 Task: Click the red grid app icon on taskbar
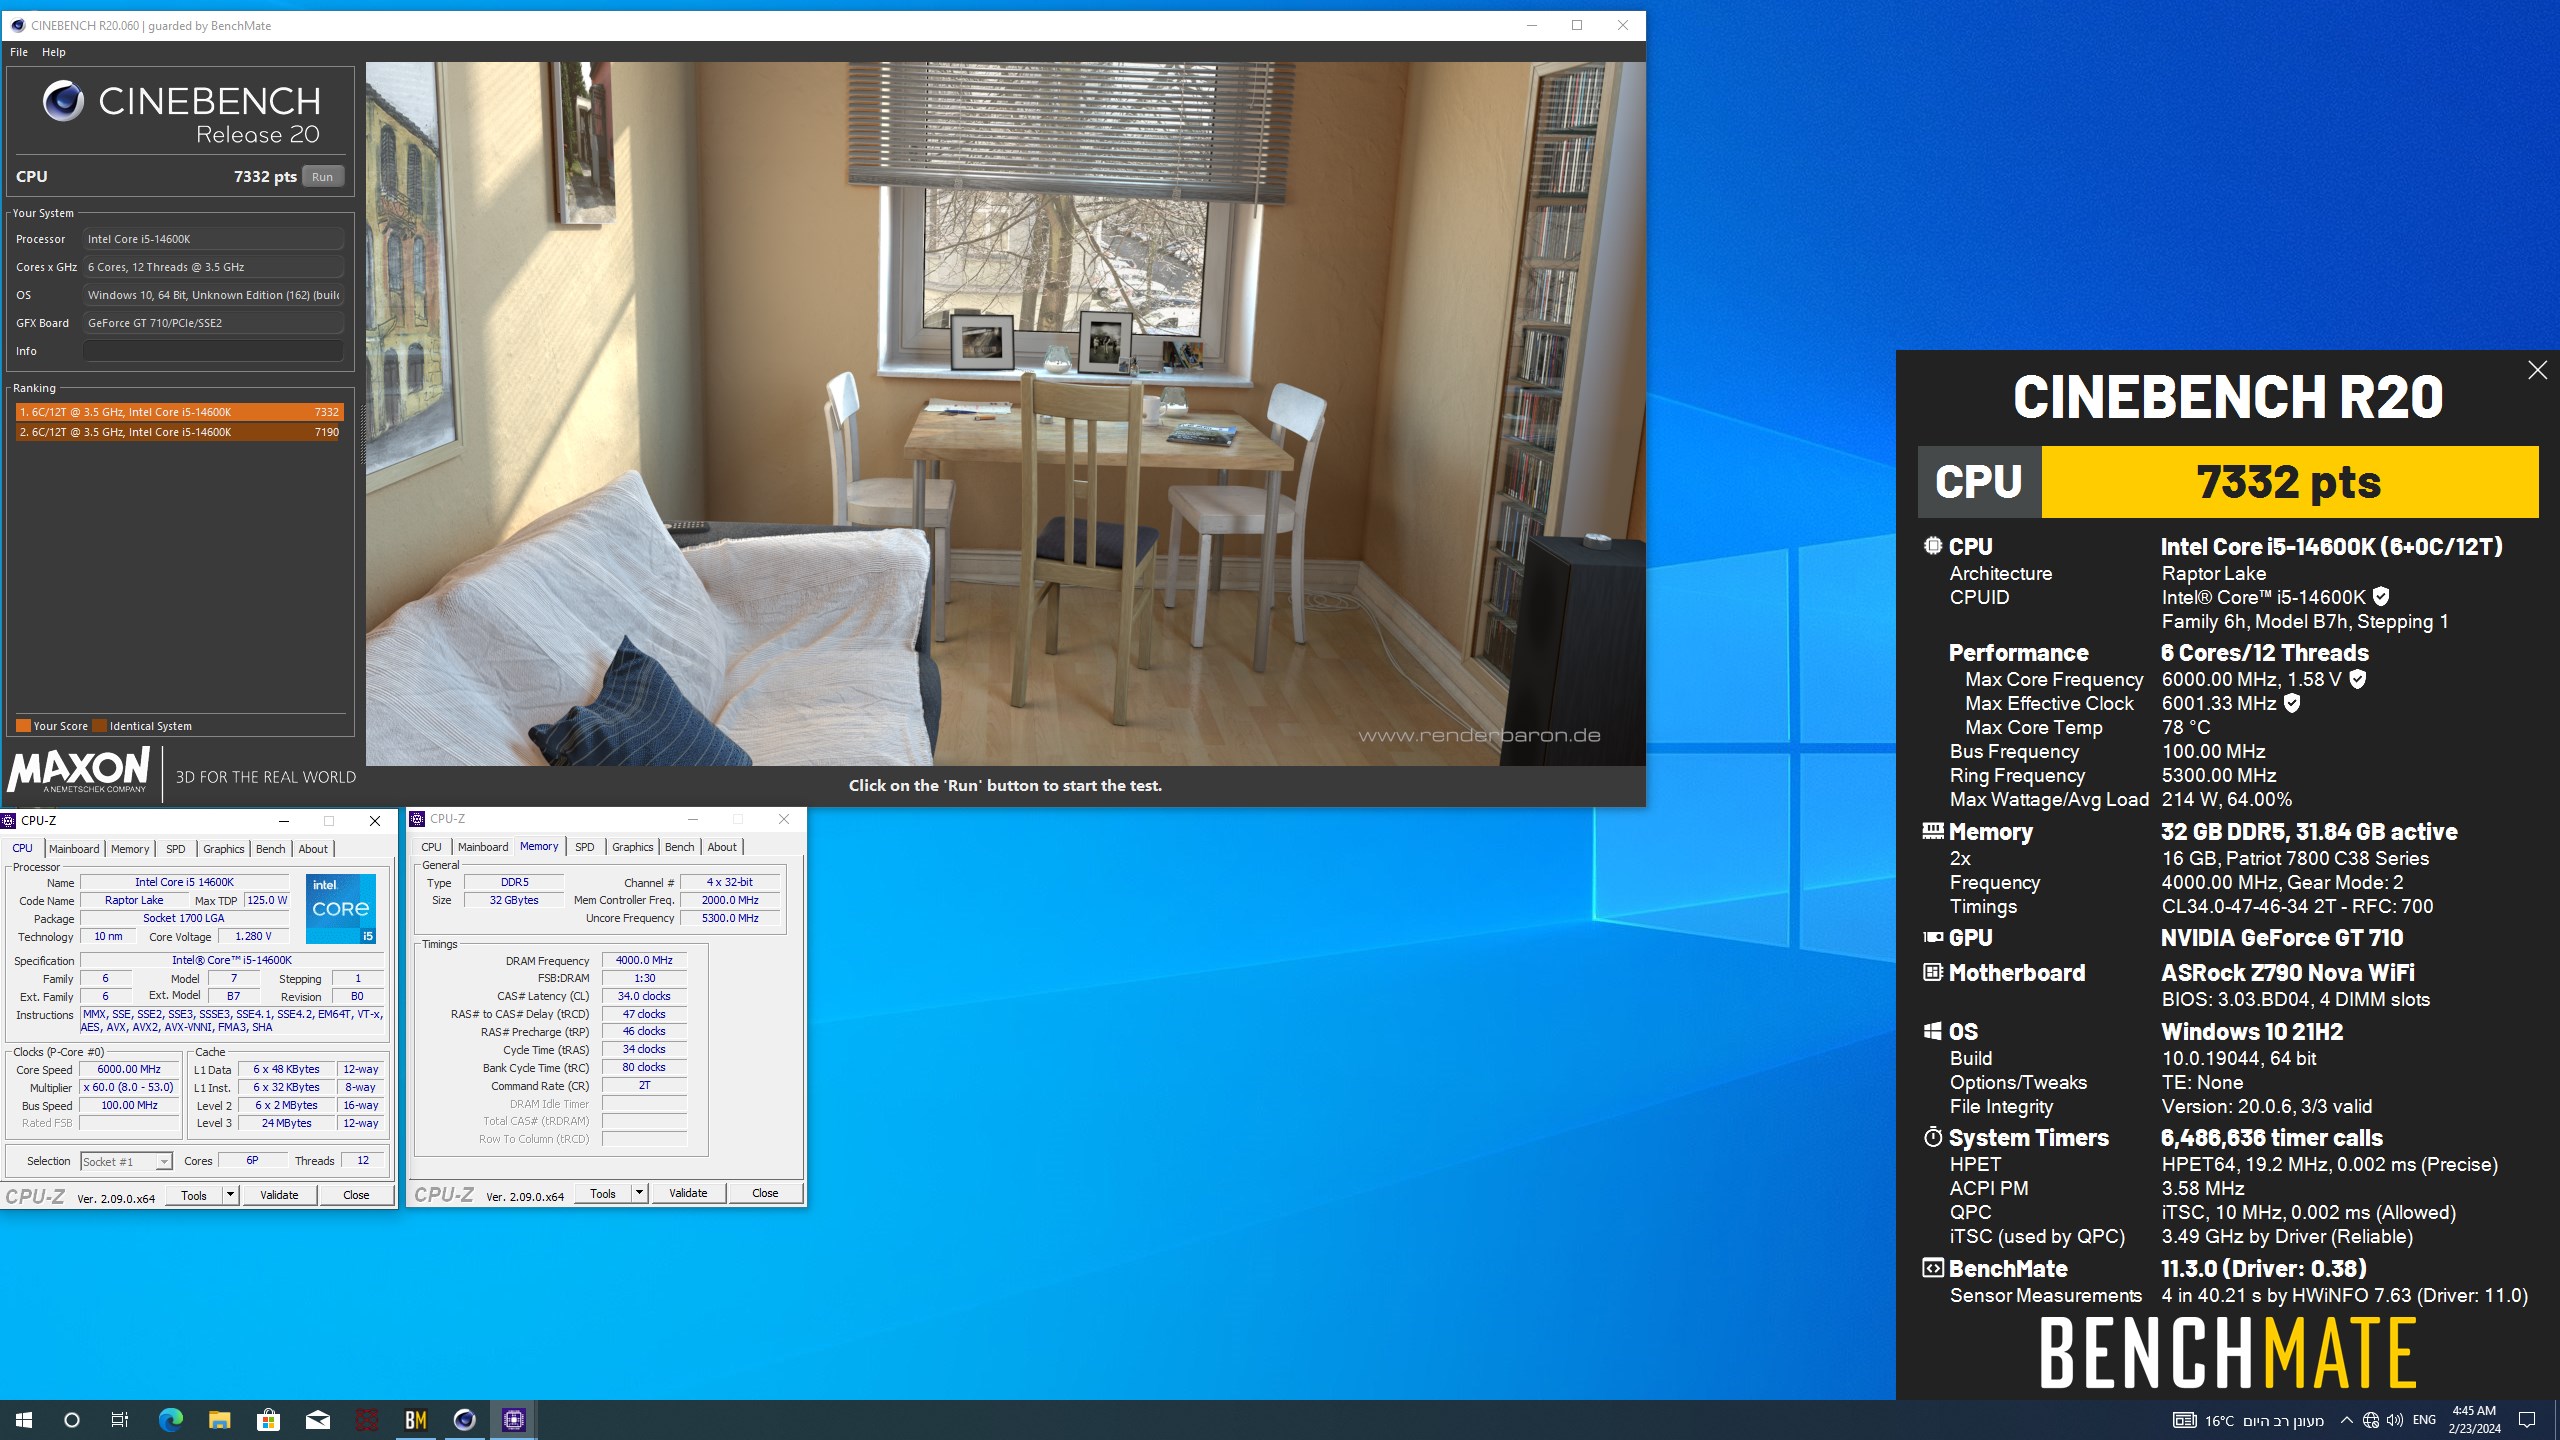coord(366,1419)
